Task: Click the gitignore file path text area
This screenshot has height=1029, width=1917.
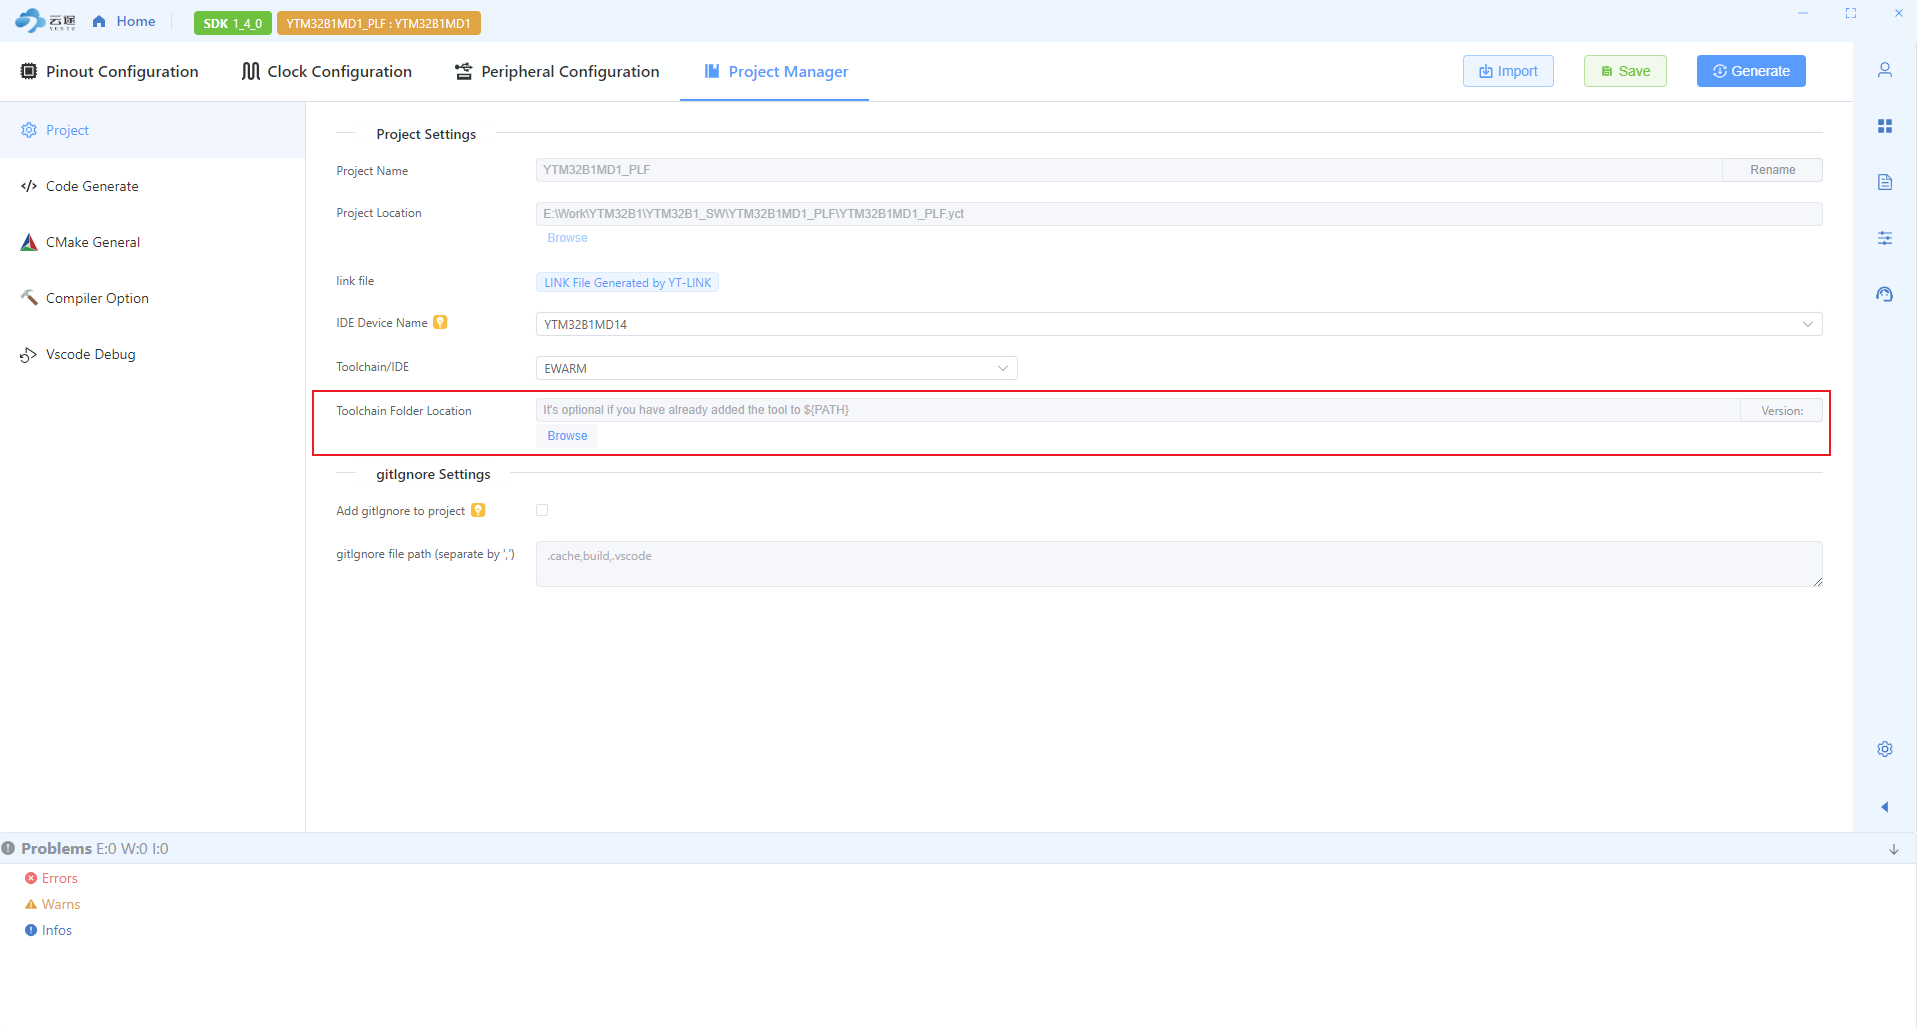Action: click(1178, 564)
